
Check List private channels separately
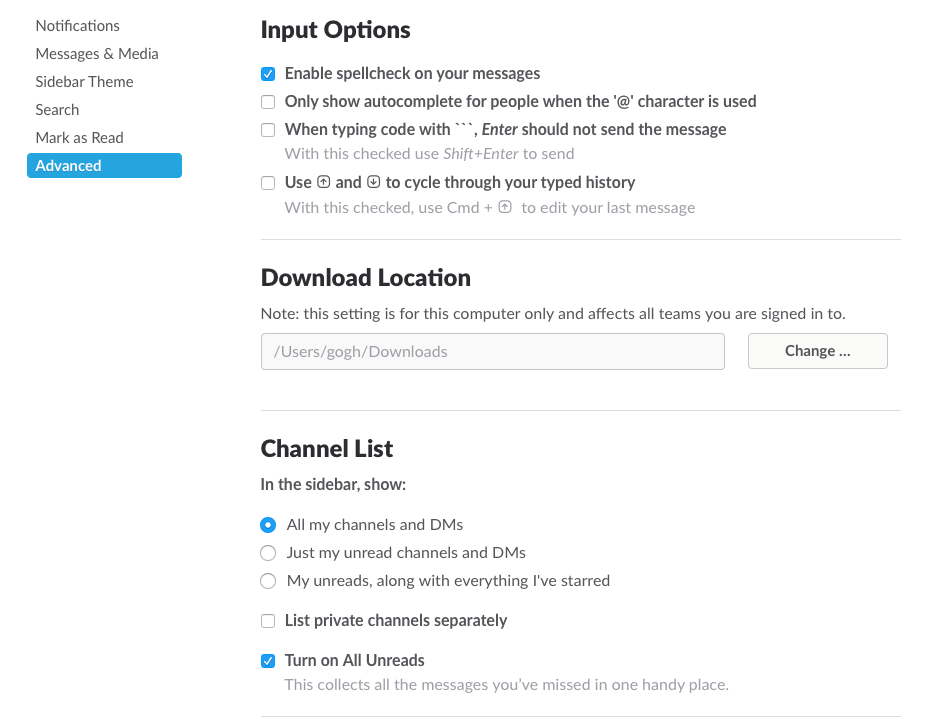click(x=268, y=621)
